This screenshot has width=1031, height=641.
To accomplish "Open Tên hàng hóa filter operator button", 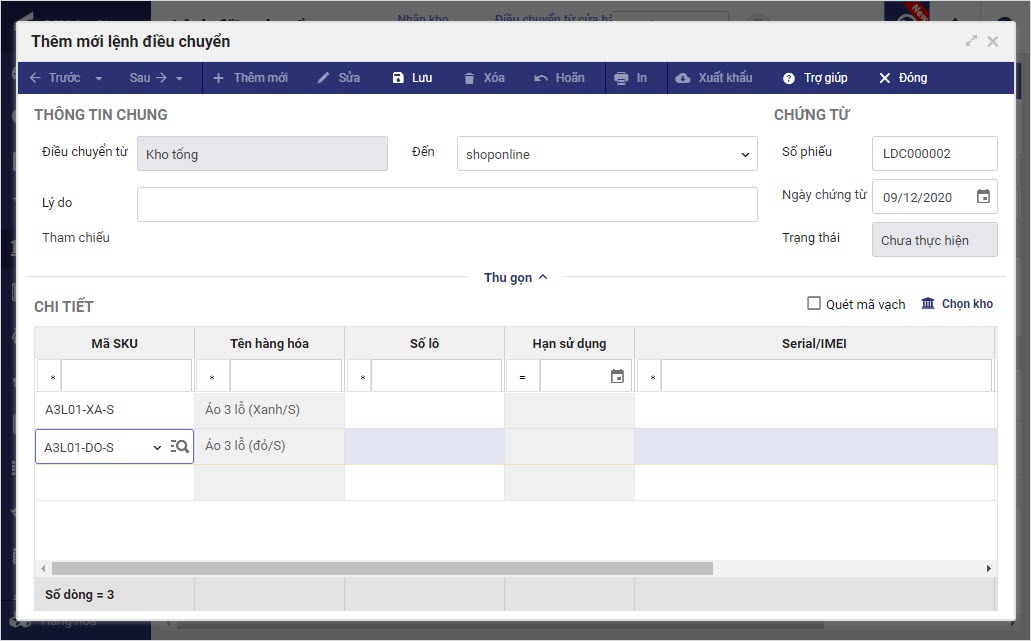I will click(212, 377).
